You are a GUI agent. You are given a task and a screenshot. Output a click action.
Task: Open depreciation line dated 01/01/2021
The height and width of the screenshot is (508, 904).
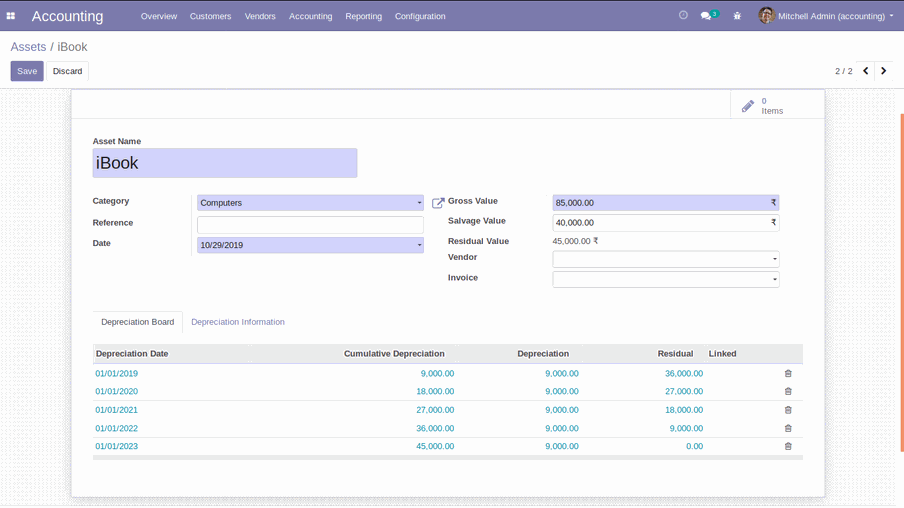(116, 410)
